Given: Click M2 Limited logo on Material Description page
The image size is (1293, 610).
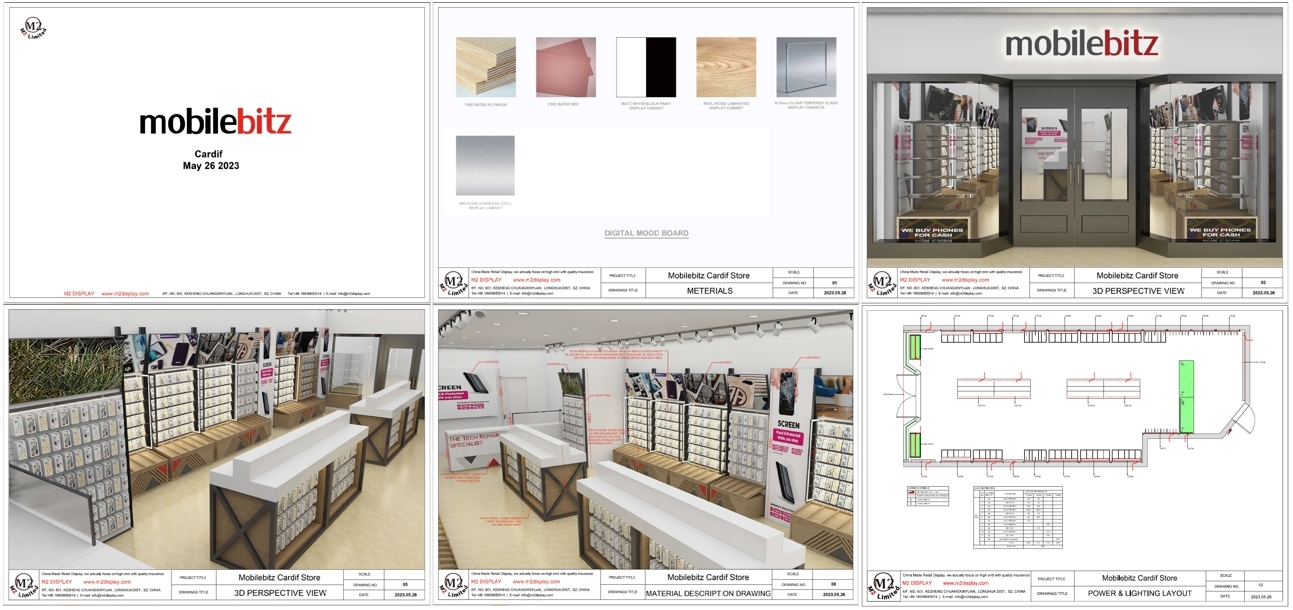Looking at the screenshot, I should pyautogui.click(x=454, y=585).
